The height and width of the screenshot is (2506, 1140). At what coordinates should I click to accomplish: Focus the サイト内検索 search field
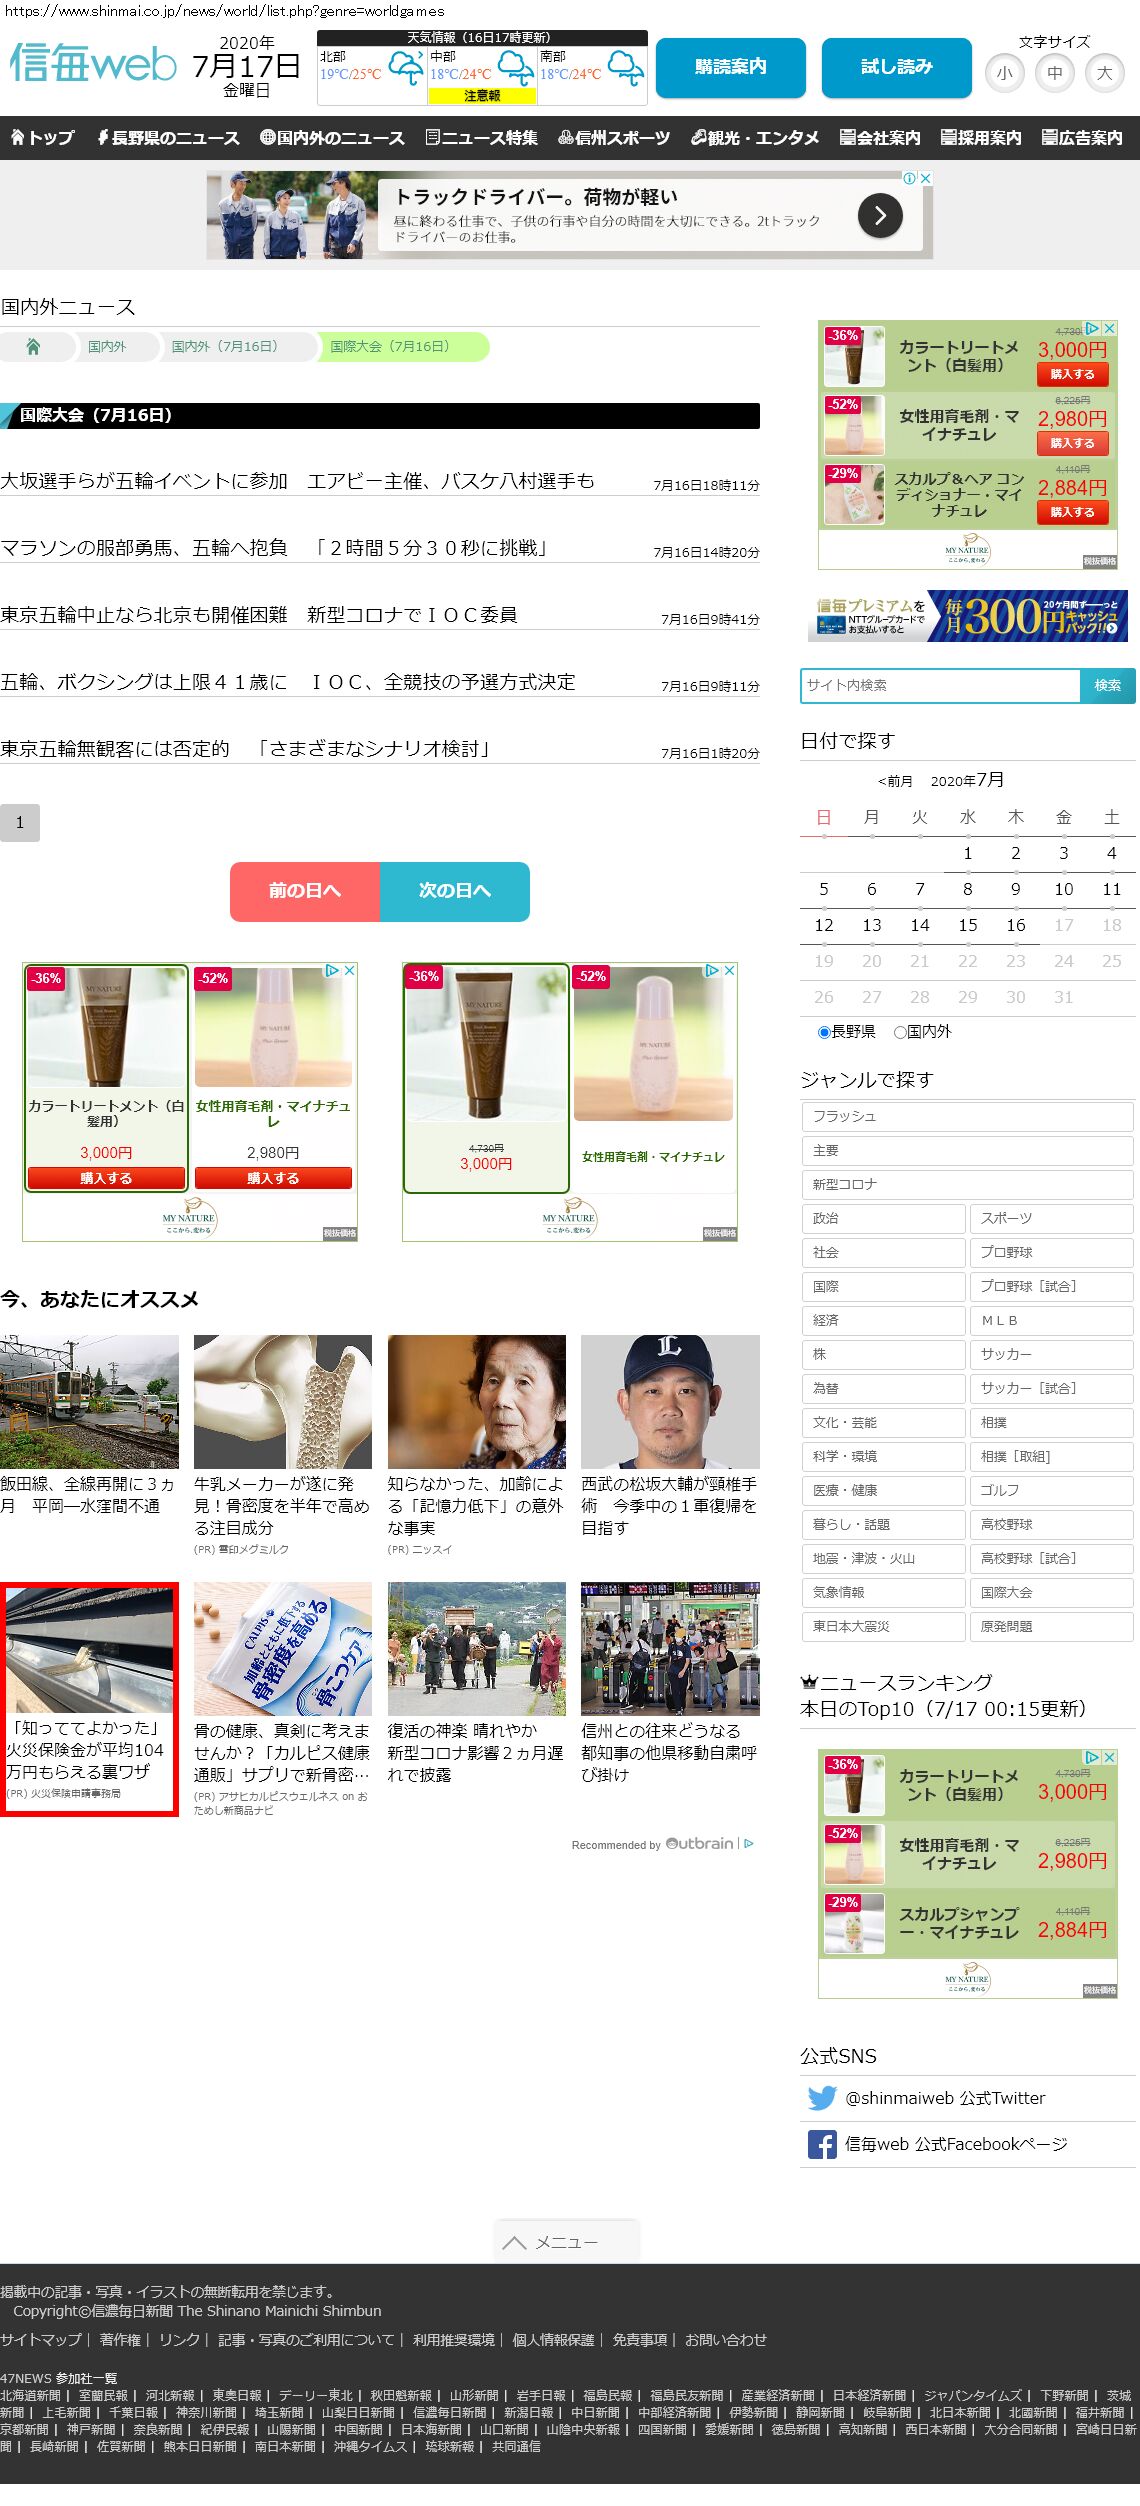click(x=940, y=685)
